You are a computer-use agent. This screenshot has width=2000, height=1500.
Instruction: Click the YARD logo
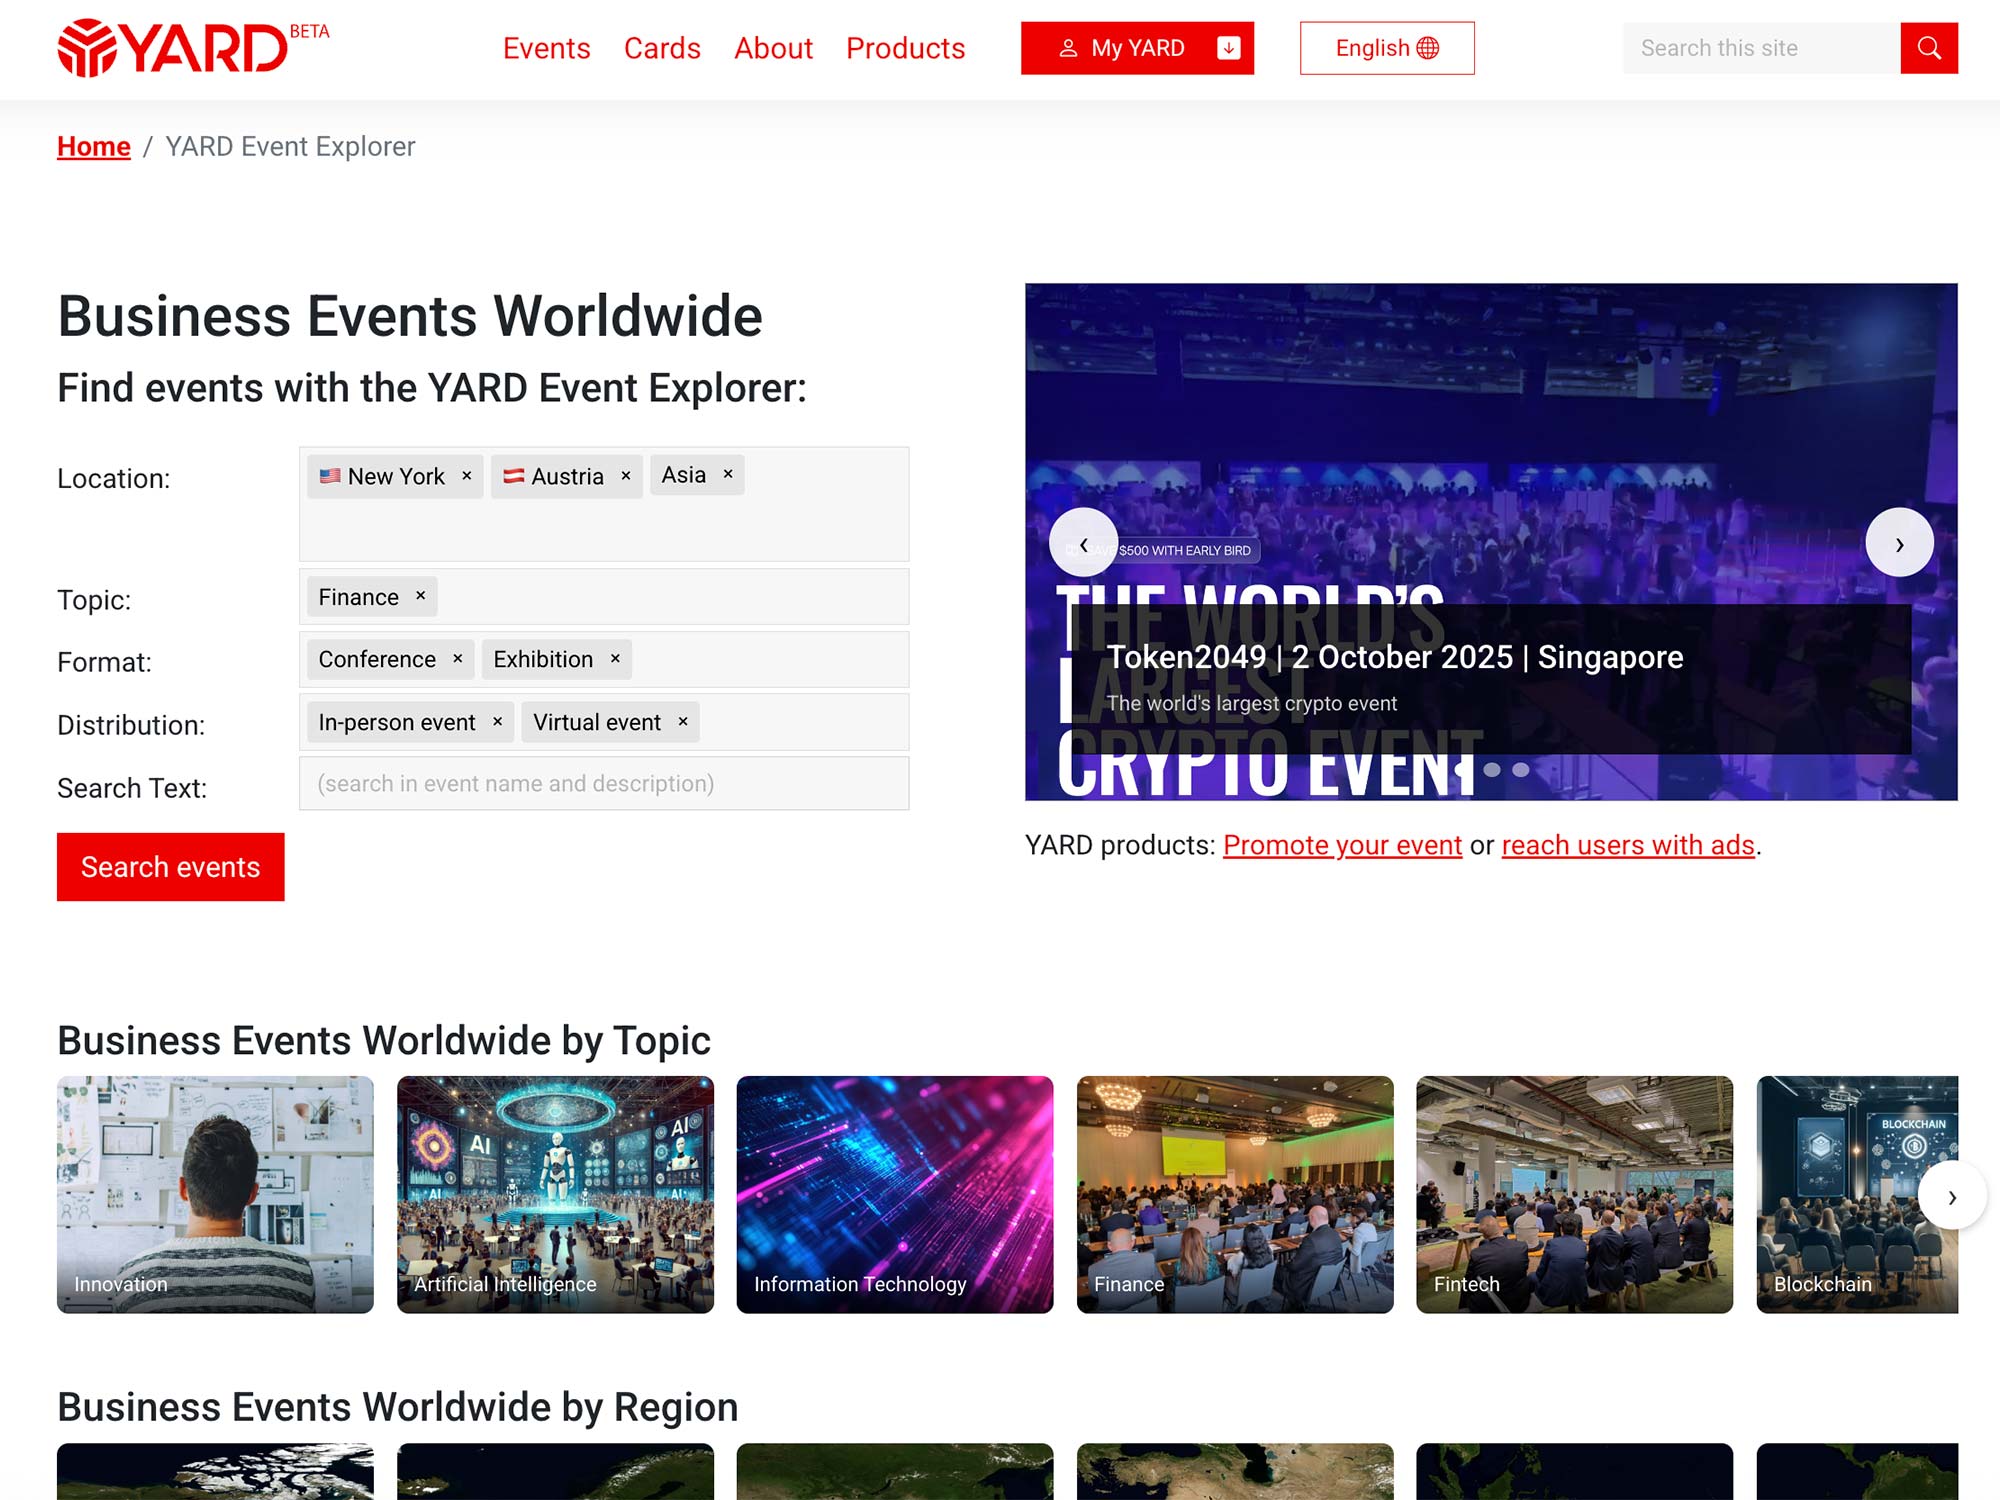(x=192, y=47)
